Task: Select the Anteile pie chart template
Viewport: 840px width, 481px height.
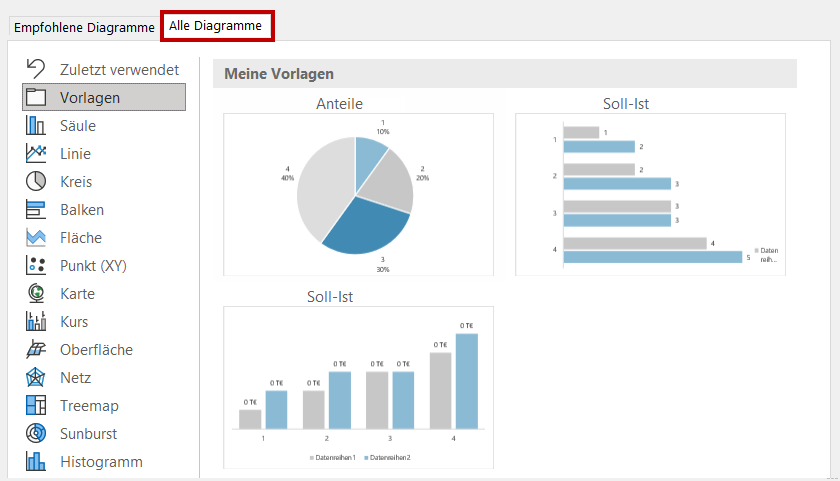Action: tap(357, 193)
